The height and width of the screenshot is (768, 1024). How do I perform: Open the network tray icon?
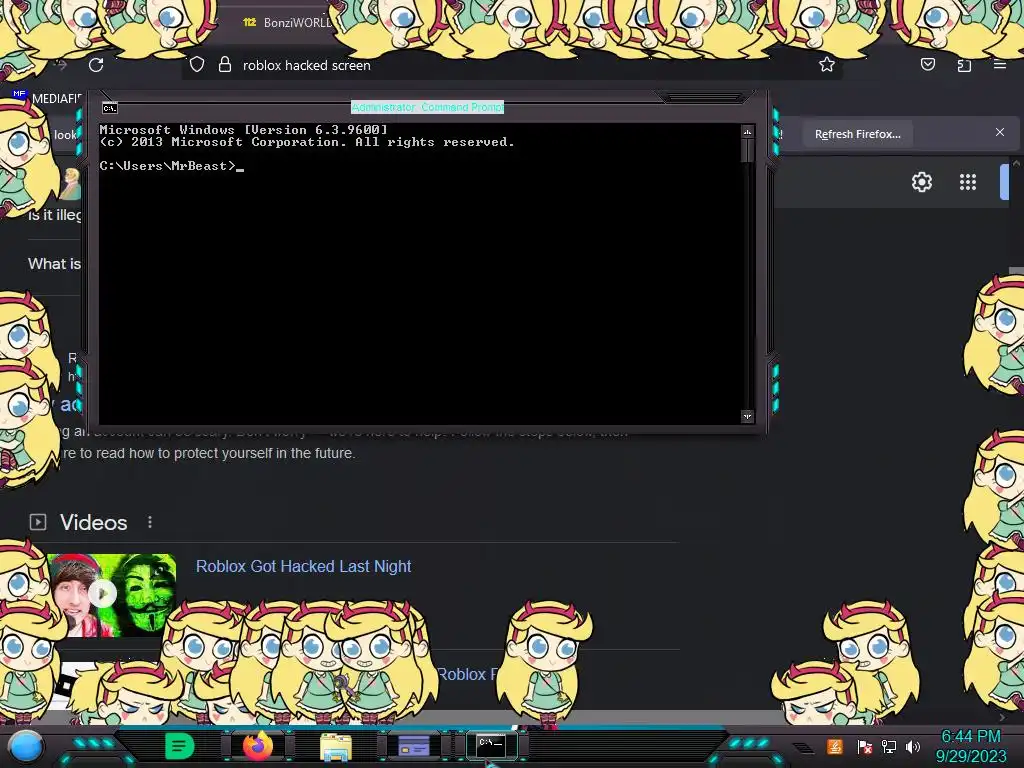click(x=888, y=746)
